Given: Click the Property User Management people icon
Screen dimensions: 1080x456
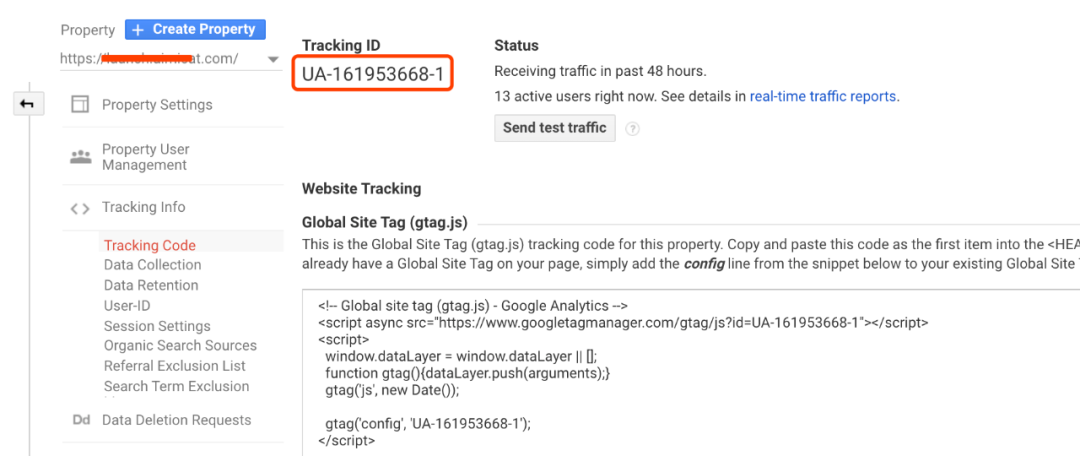Looking at the screenshot, I should click(x=80, y=157).
